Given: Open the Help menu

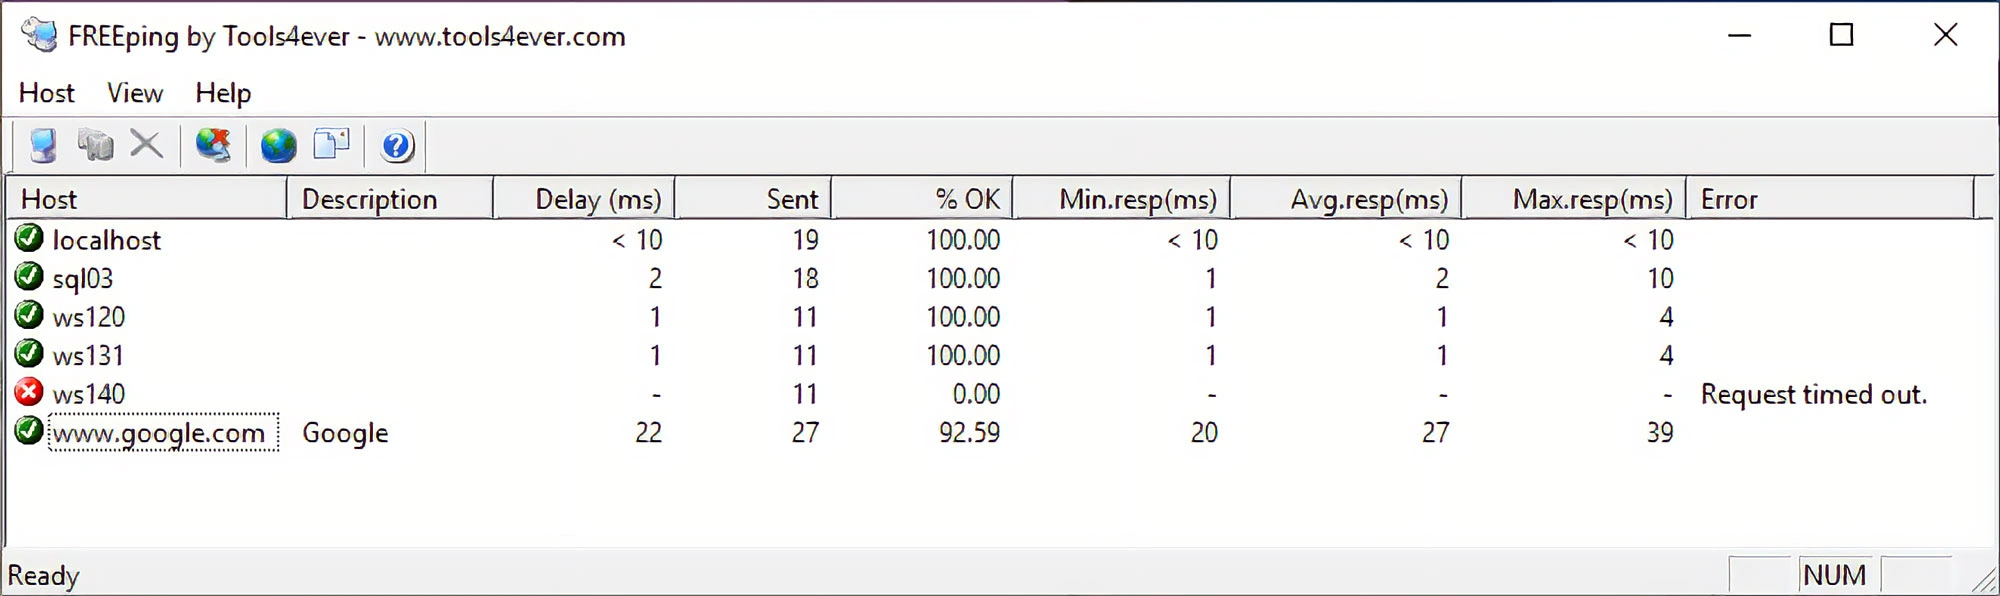Looking at the screenshot, I should point(223,93).
